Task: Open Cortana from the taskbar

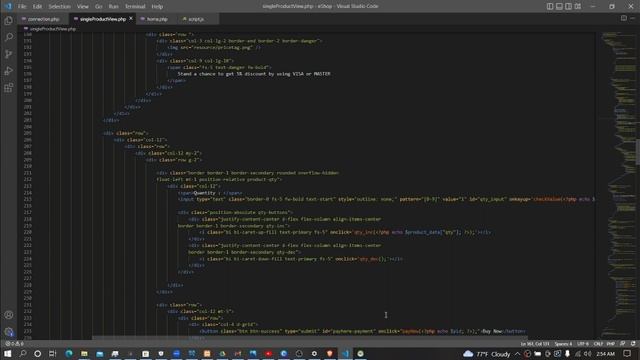Action: [38, 353]
